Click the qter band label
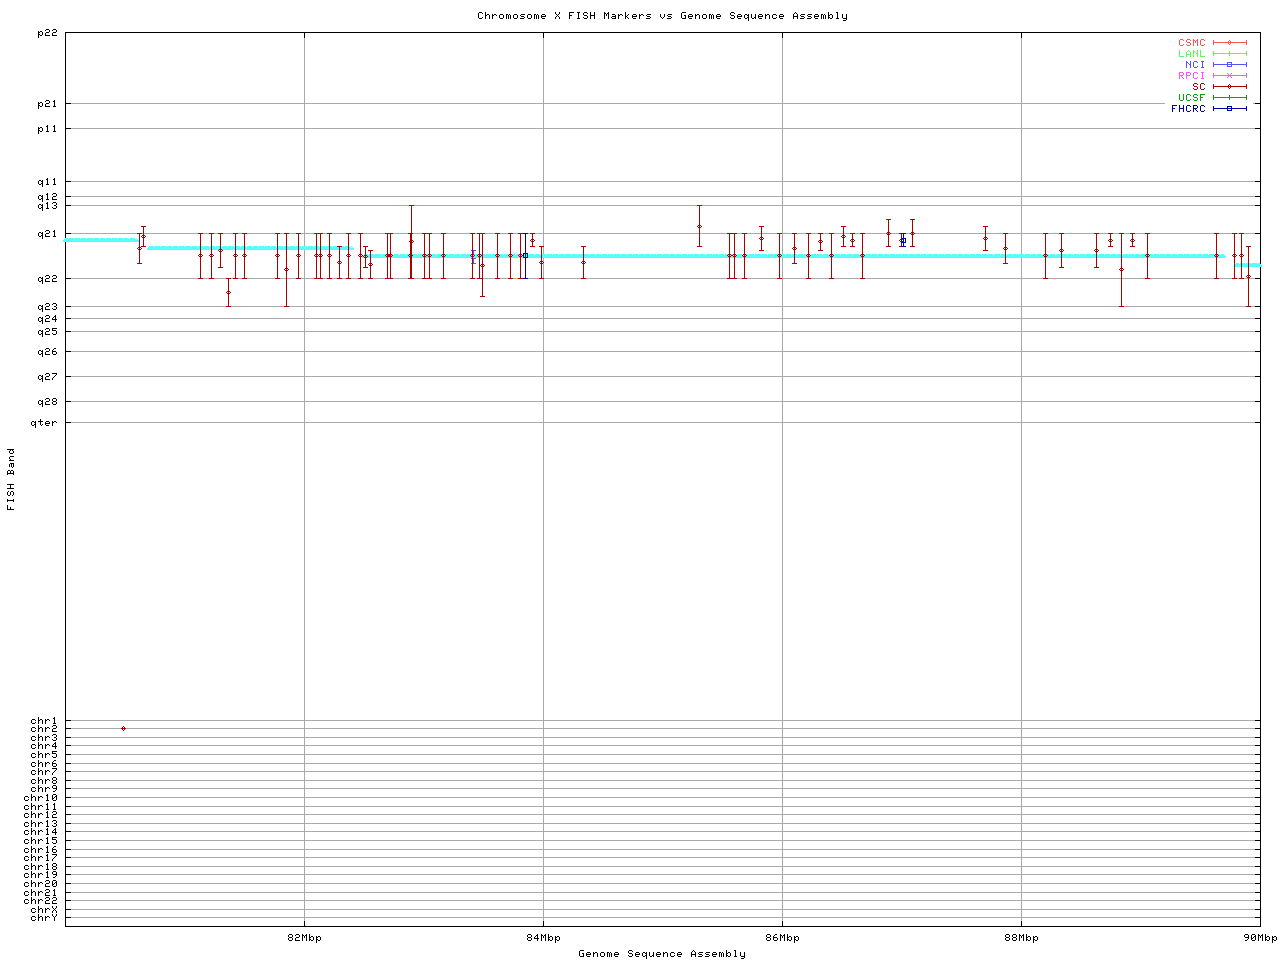Image resolution: width=1280 pixels, height=960 pixels. click(x=44, y=423)
